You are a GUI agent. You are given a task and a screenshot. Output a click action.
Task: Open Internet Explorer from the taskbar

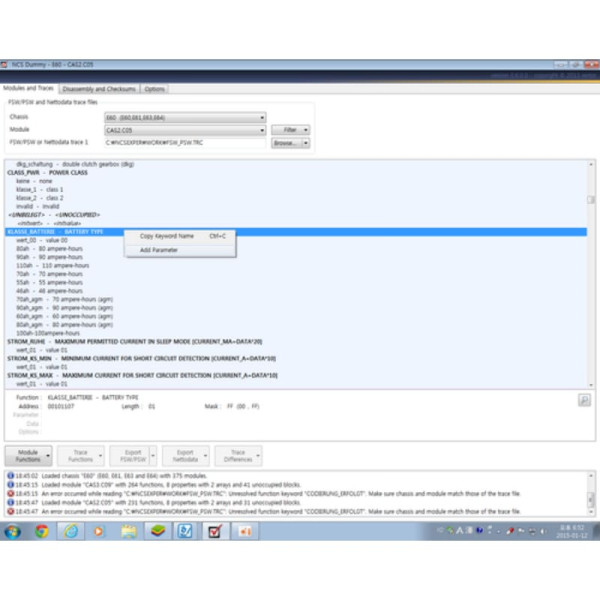coord(71,531)
